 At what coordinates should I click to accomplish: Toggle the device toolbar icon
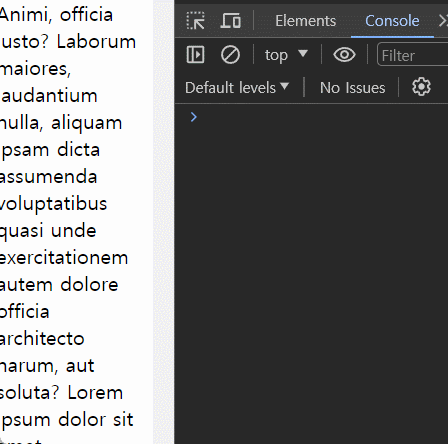point(231,21)
